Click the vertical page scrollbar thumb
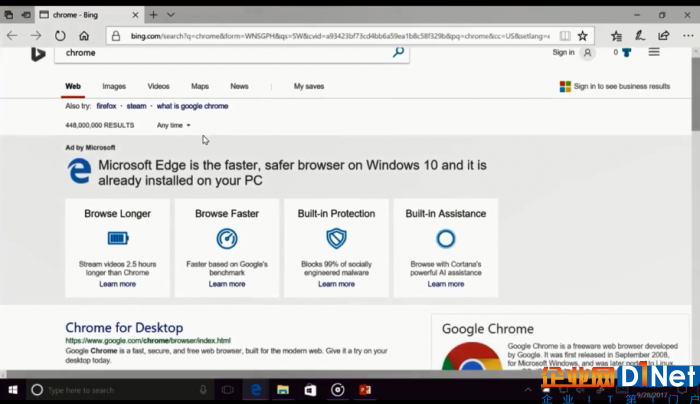The width and height of the screenshot is (700, 404). [x=696, y=94]
